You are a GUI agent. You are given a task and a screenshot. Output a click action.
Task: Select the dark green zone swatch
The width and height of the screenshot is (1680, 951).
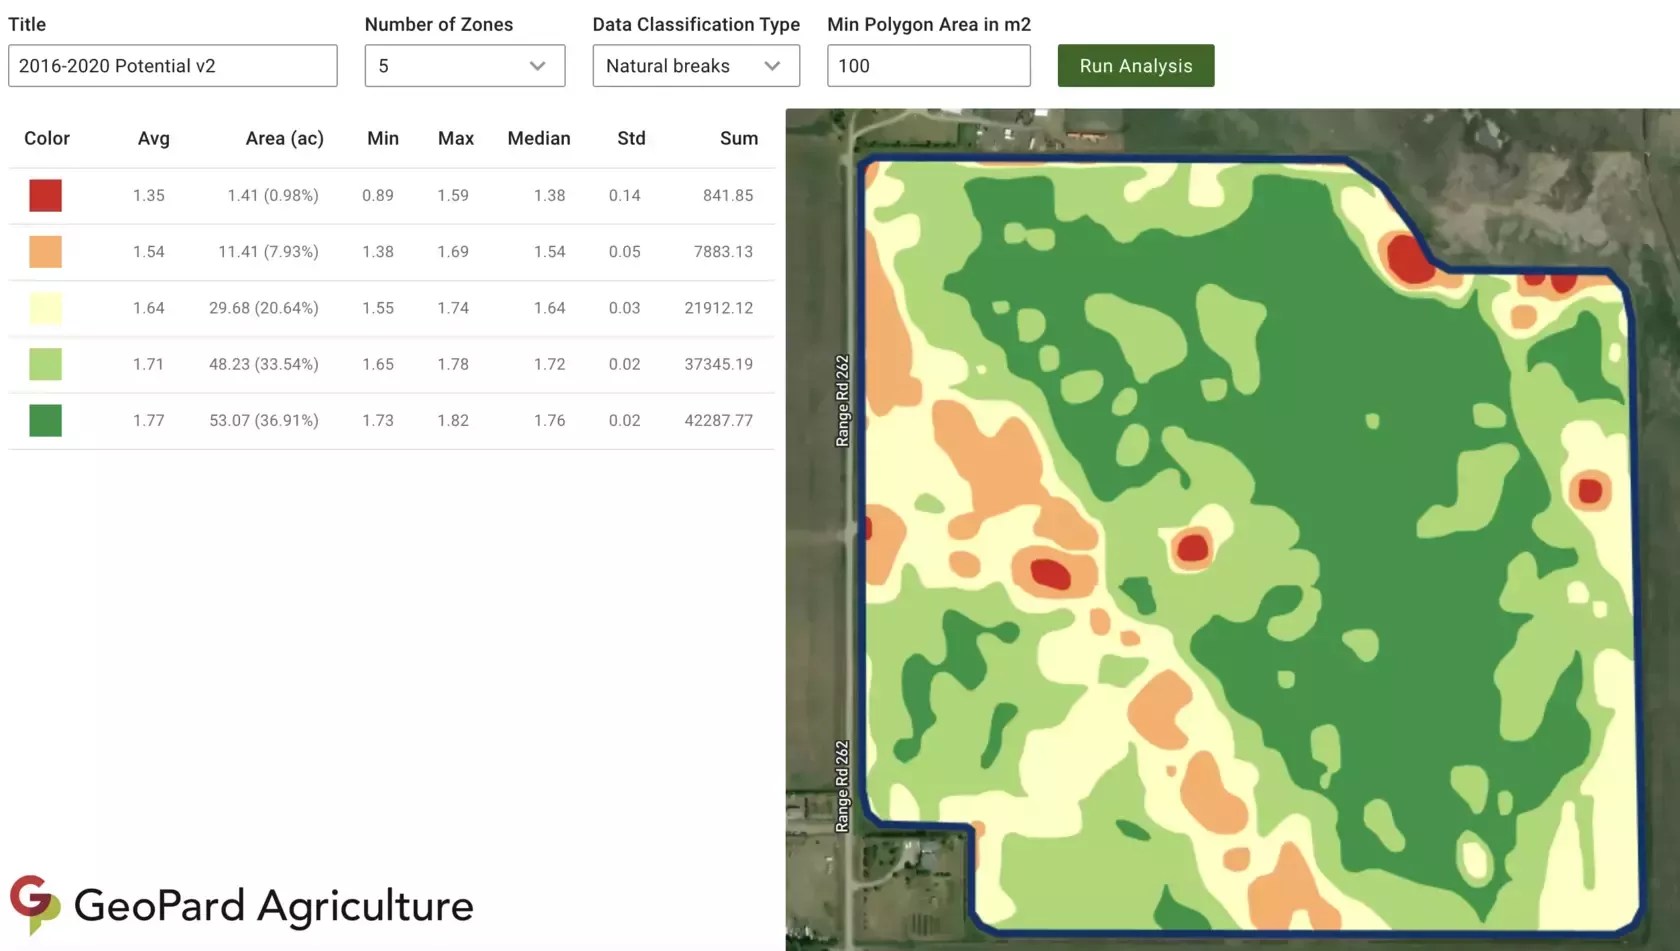pos(45,420)
